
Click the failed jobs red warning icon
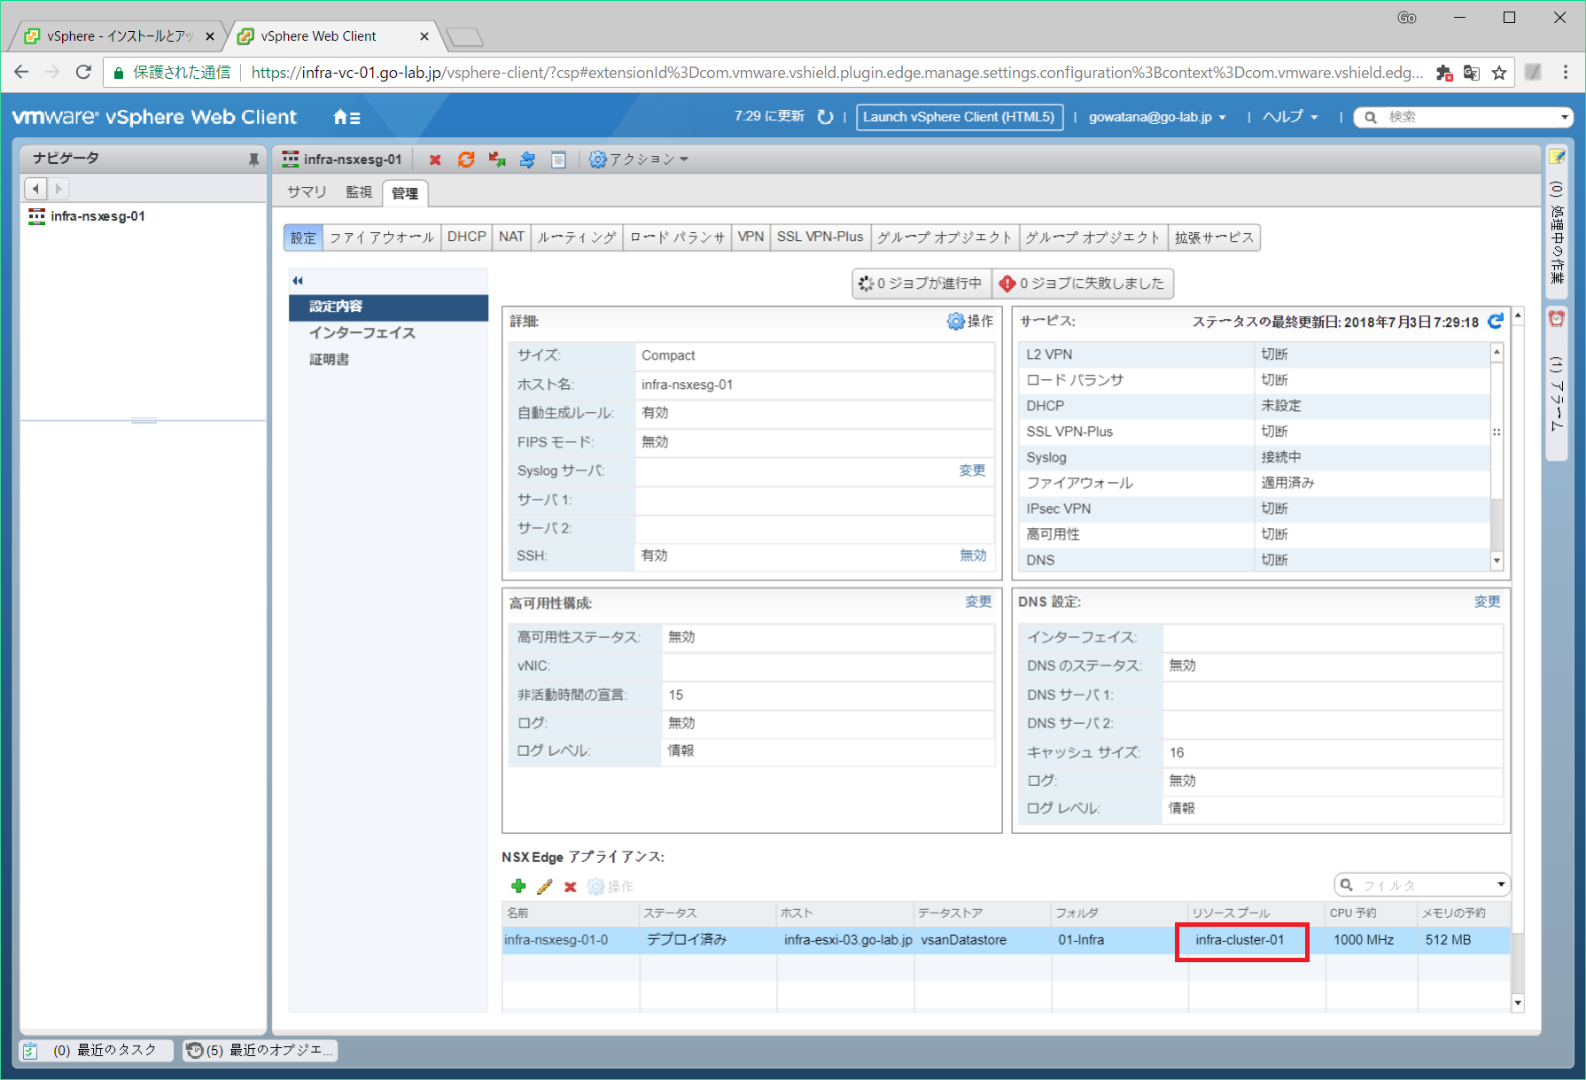pos(1007,284)
